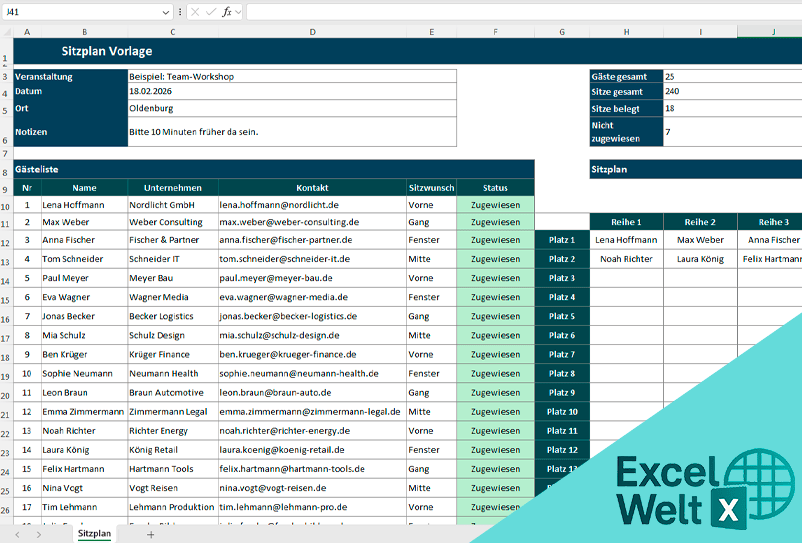Click the Oldenburg location cell
This screenshot has height=543, width=802.
(290, 108)
